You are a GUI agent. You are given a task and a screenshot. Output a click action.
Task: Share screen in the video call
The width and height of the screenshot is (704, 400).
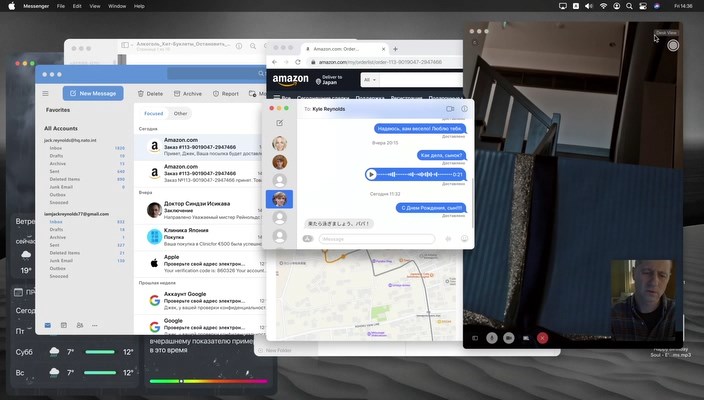(x=526, y=338)
